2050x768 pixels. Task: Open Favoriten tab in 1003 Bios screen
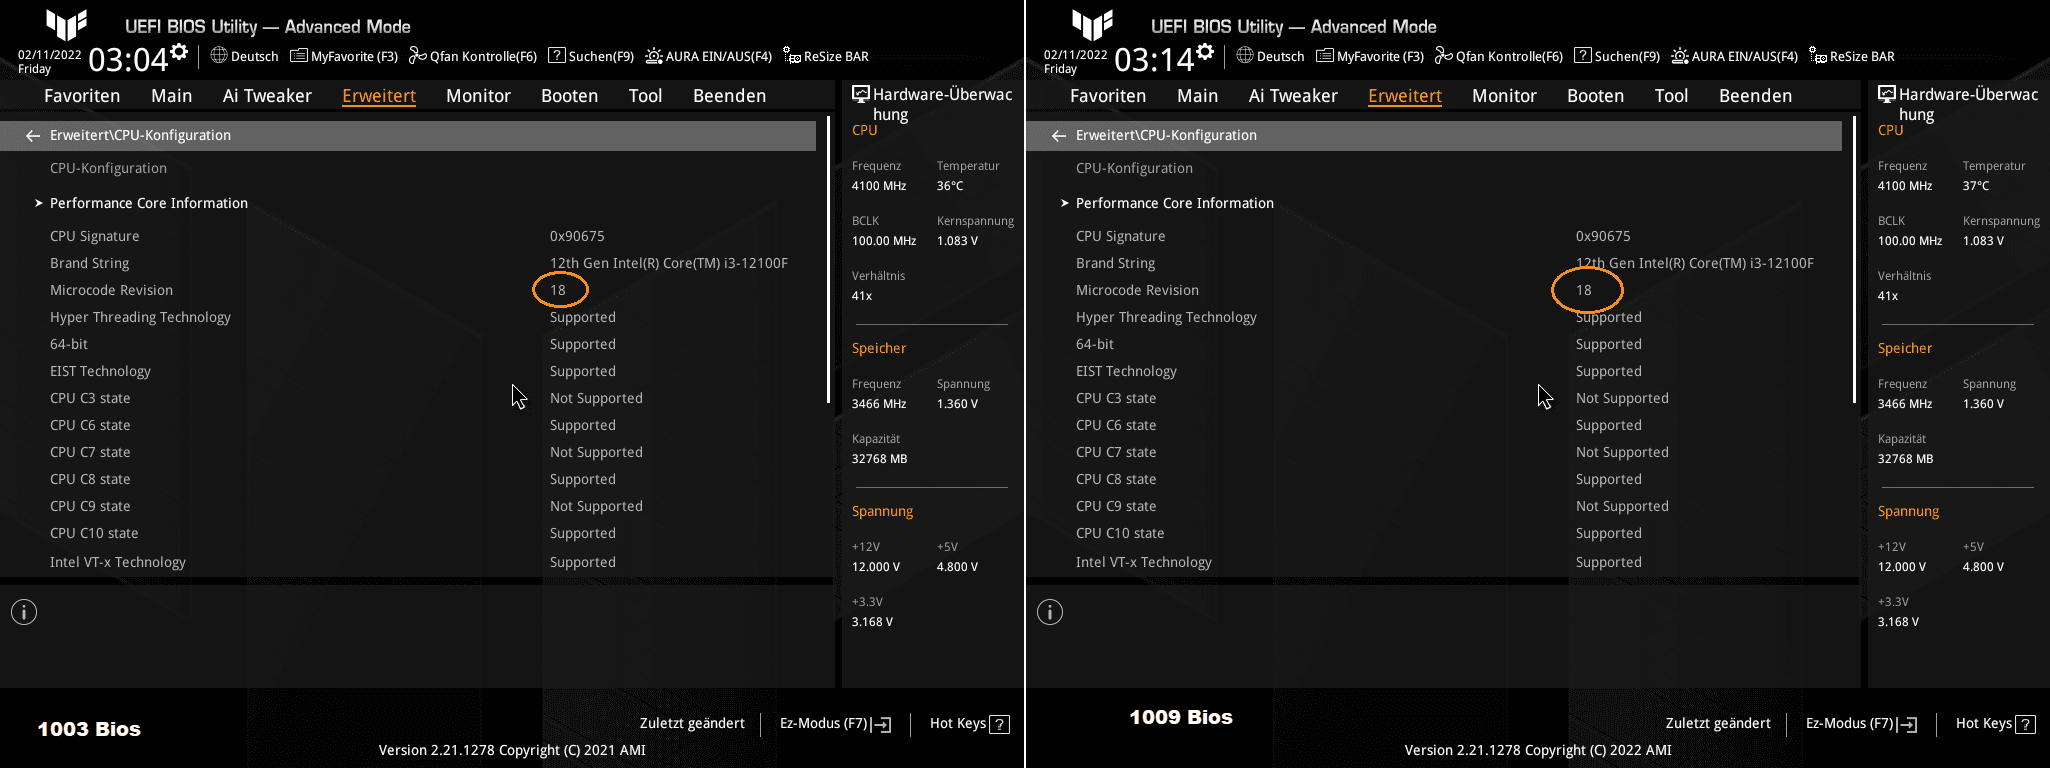82,96
